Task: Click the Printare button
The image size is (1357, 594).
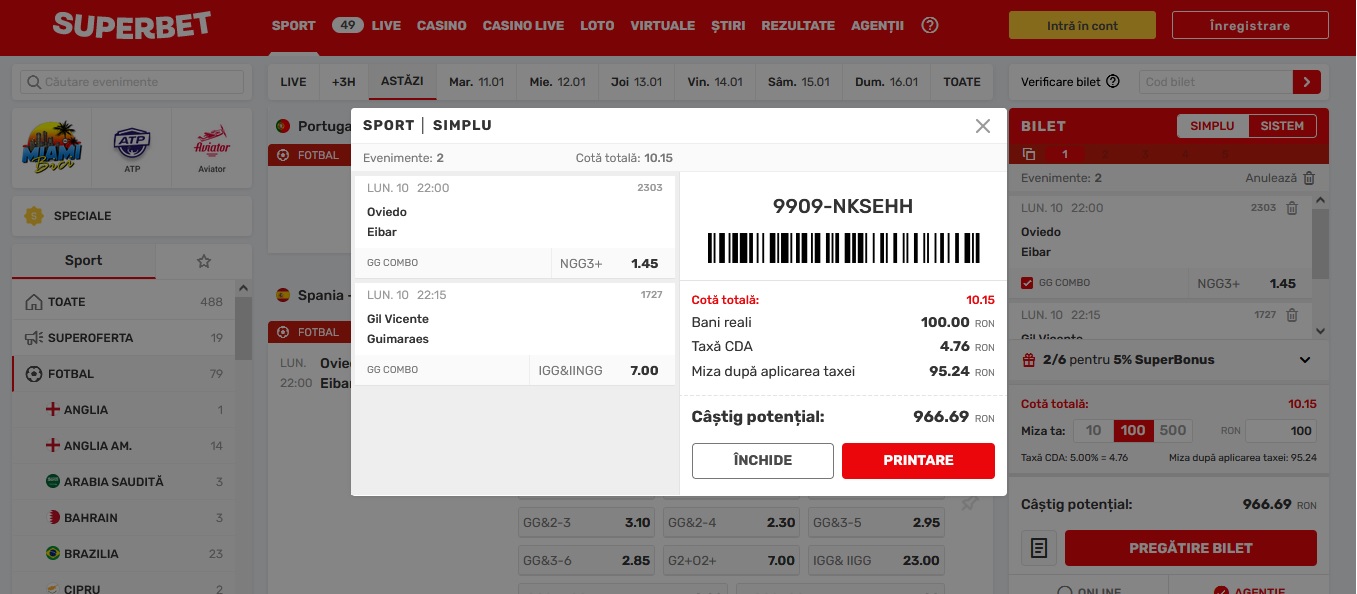Action: pos(918,461)
